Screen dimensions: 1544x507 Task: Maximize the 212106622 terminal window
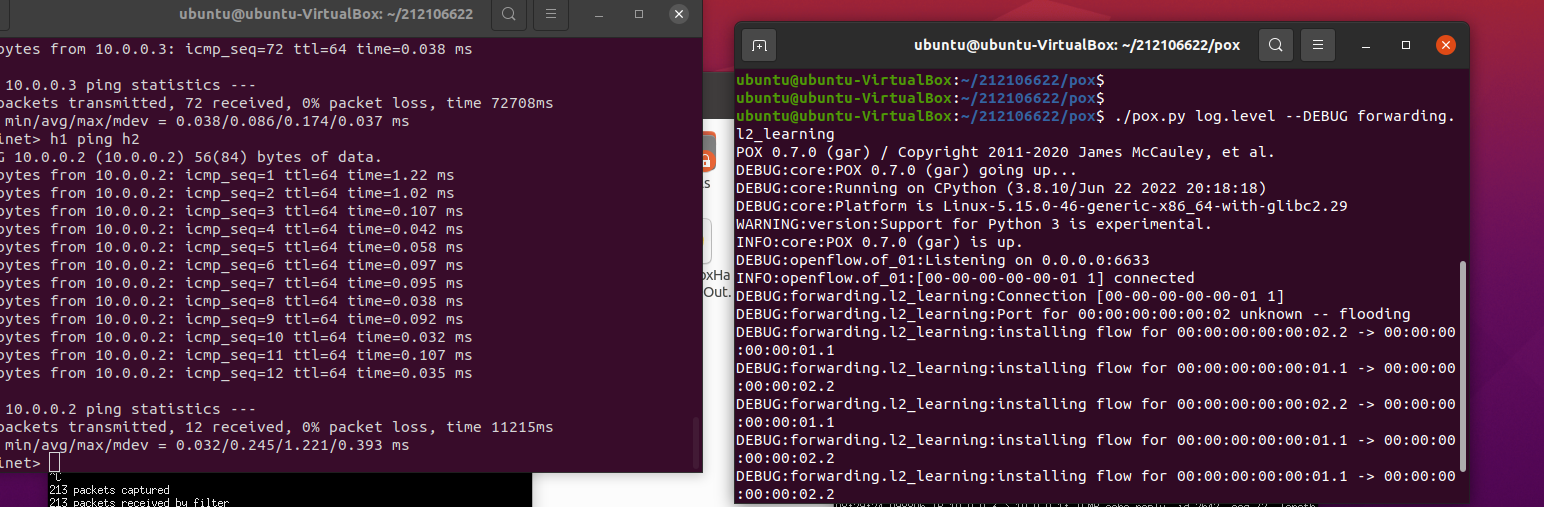click(x=639, y=14)
